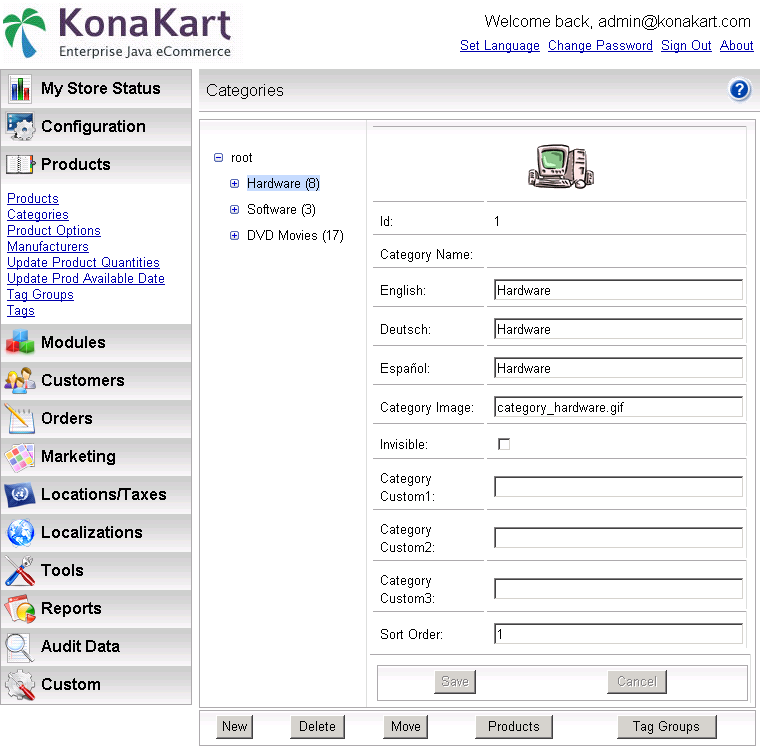Toggle the Invisible checkbox
Screen dimensions: 760x751
504,444
